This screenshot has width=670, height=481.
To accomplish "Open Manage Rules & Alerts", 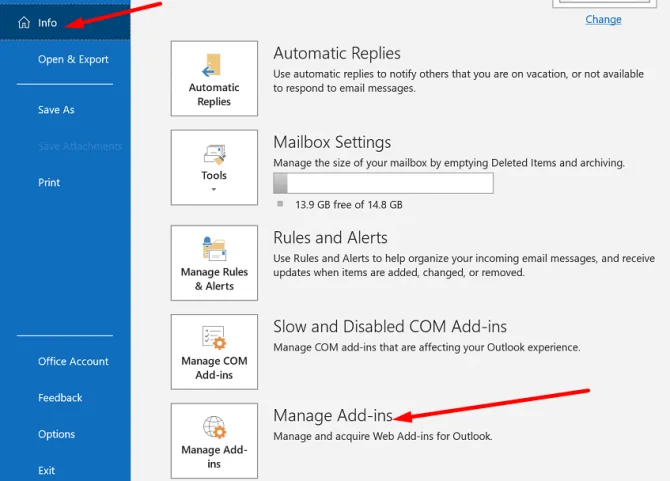I will coord(214,263).
